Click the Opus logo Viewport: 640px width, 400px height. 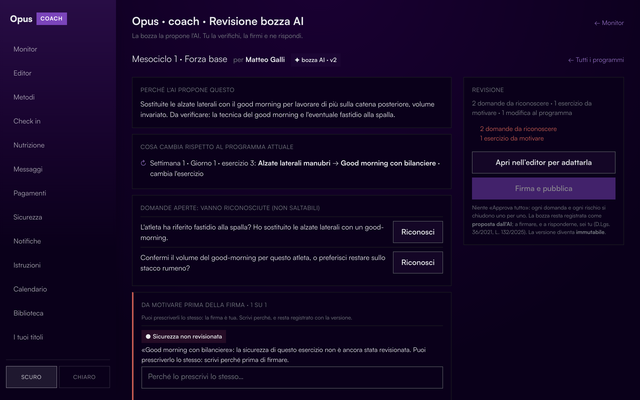click(21, 19)
